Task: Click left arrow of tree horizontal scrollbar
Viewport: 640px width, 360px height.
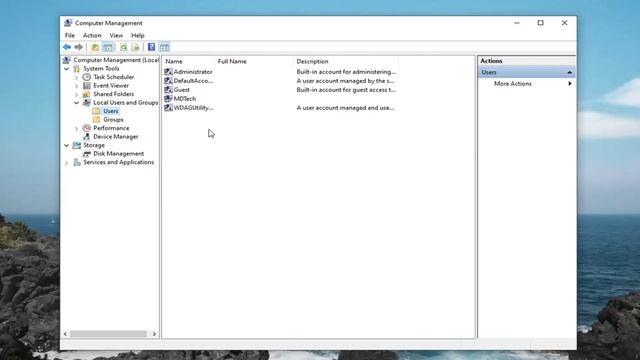Action: (65, 334)
